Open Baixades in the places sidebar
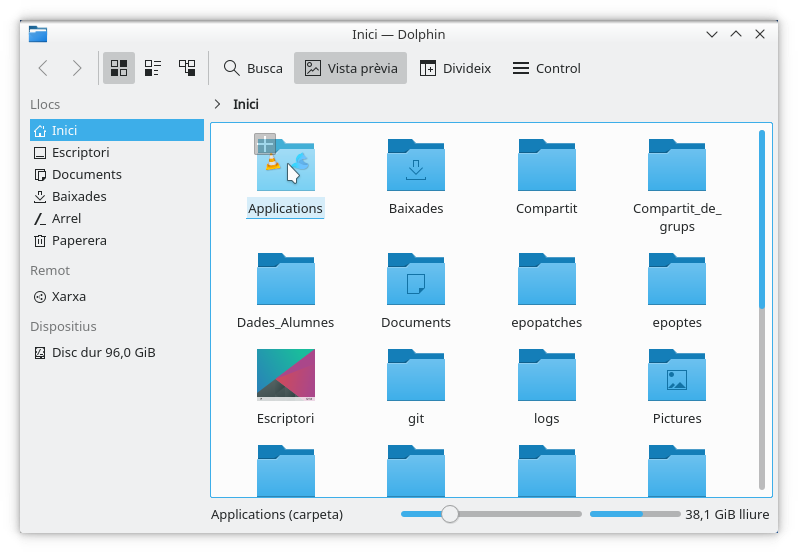 pos(117,196)
